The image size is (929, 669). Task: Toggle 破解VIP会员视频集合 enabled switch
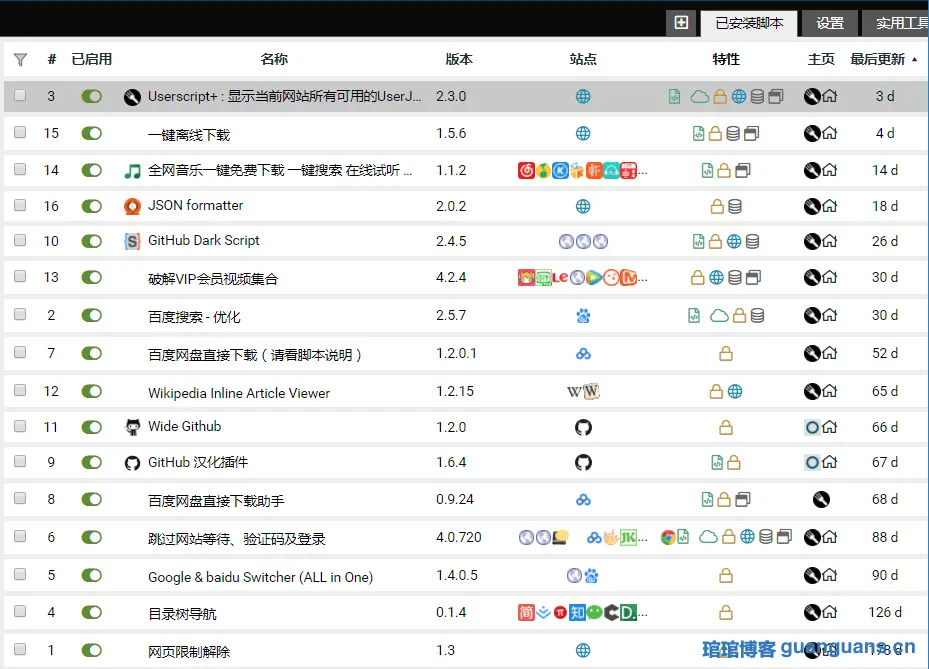[x=92, y=277]
